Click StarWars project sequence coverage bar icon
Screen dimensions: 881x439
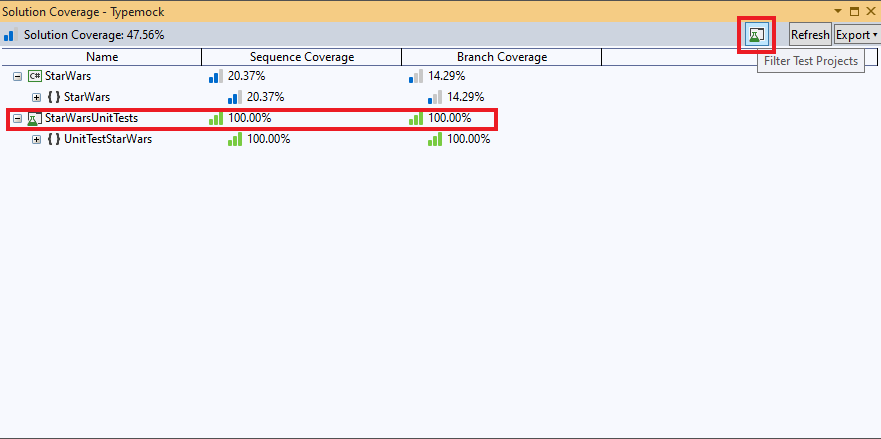pyautogui.click(x=215, y=76)
